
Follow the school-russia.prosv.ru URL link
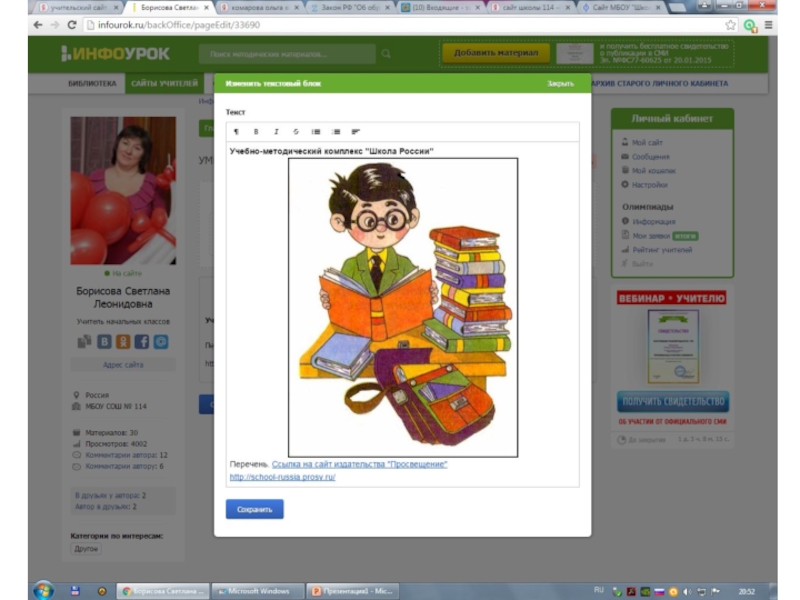(x=282, y=477)
